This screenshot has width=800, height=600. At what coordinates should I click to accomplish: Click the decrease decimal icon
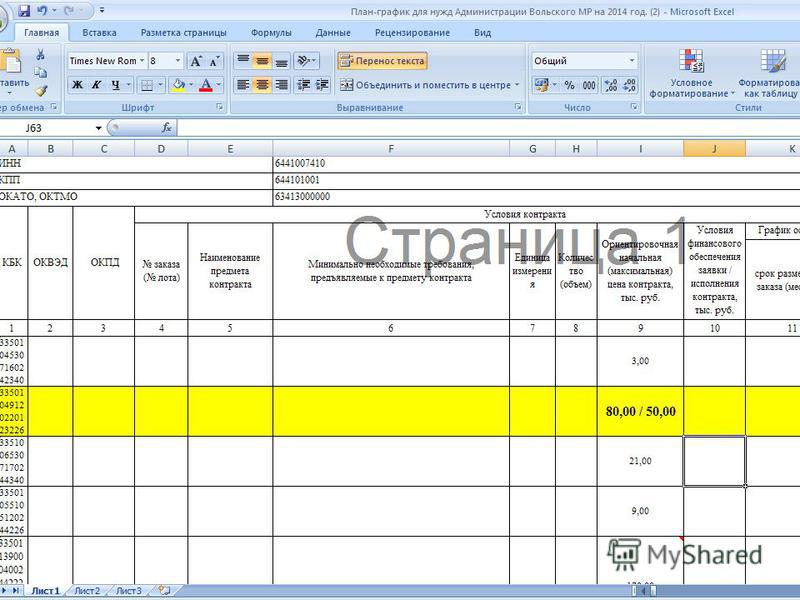coord(630,85)
